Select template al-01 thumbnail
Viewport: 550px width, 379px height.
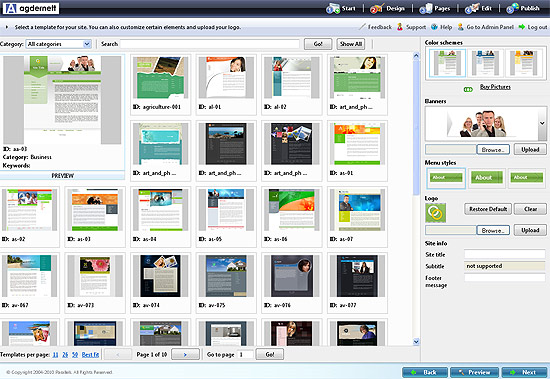[x=226, y=78]
